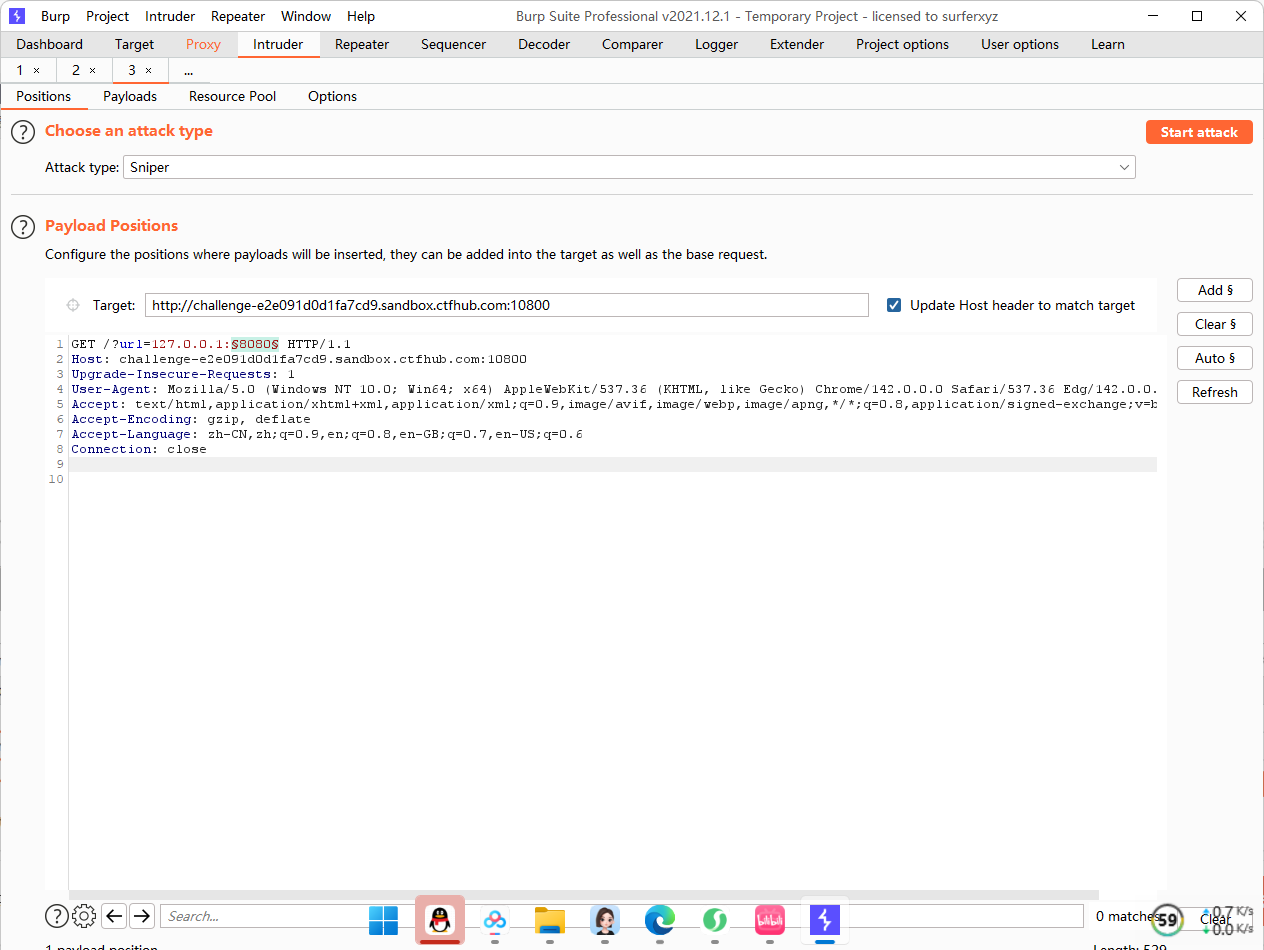This screenshot has width=1264, height=950.
Task: Expand the Attack type Sniper dropdown
Action: [630, 167]
